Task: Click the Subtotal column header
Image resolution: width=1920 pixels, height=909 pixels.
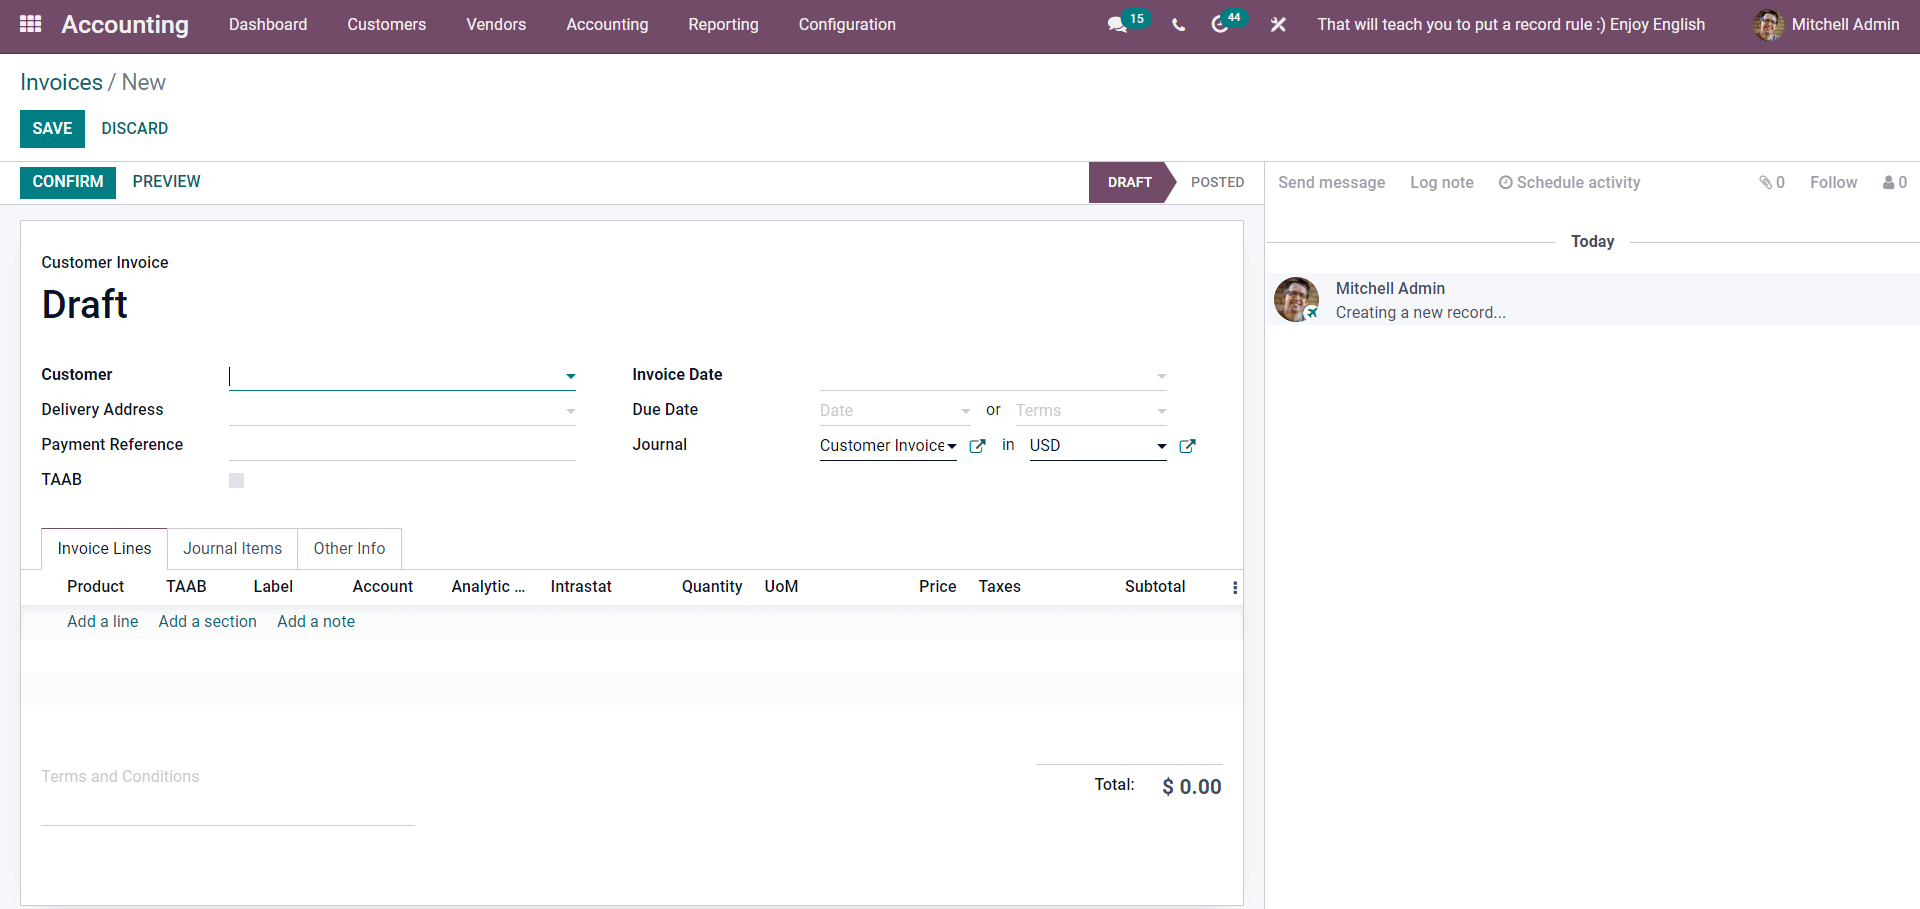Action: 1155,587
